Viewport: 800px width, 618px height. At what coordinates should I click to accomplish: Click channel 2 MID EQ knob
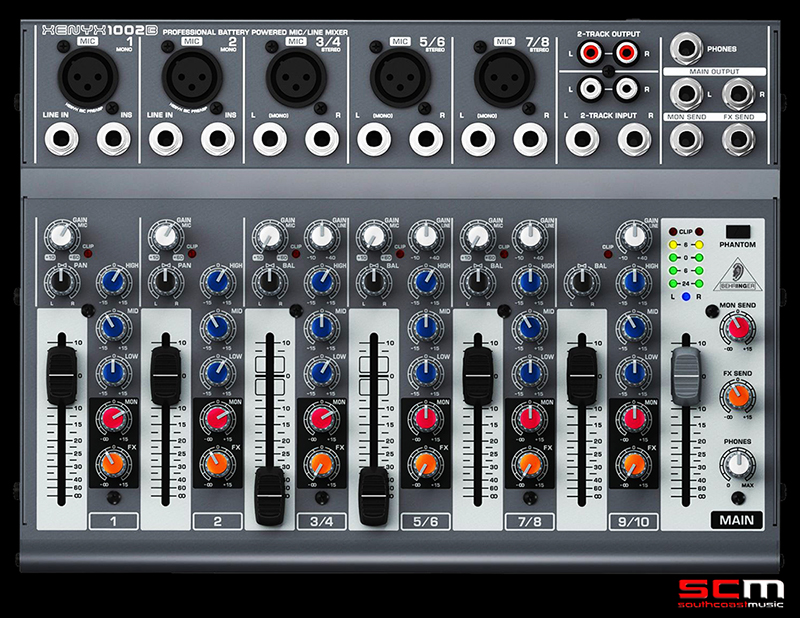tap(218, 327)
